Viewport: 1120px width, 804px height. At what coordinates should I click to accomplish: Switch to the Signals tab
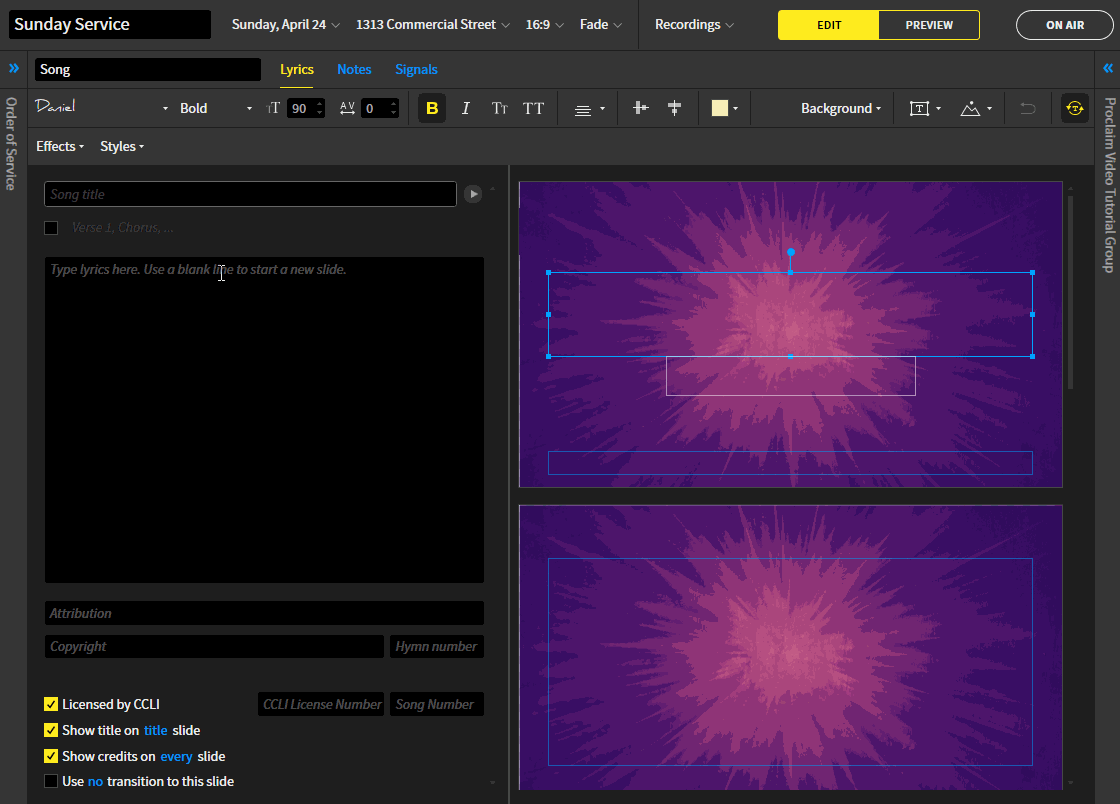(416, 69)
